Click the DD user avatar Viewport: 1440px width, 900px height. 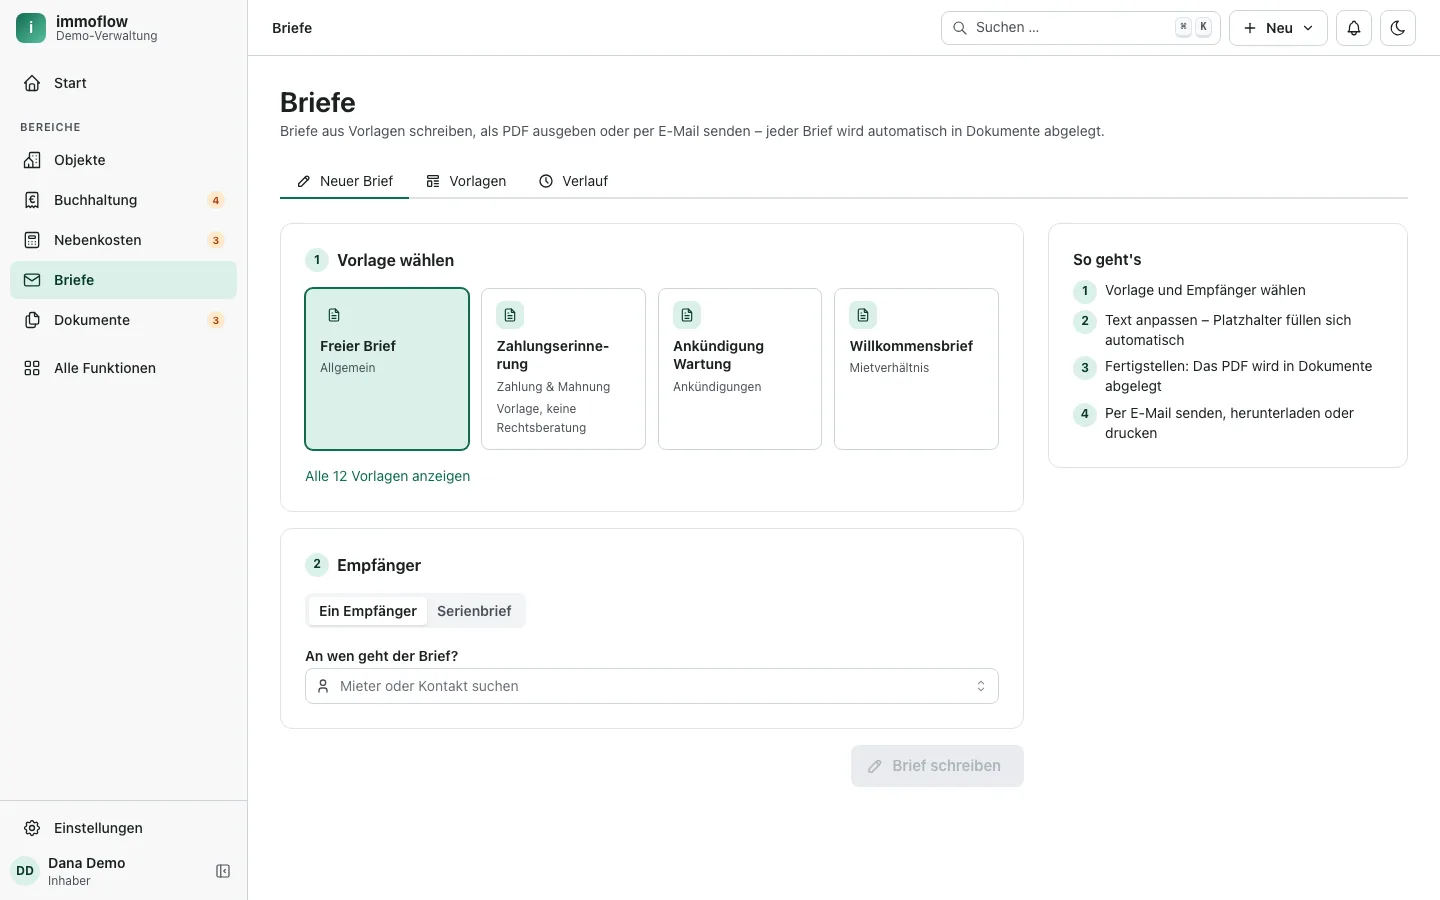25,871
